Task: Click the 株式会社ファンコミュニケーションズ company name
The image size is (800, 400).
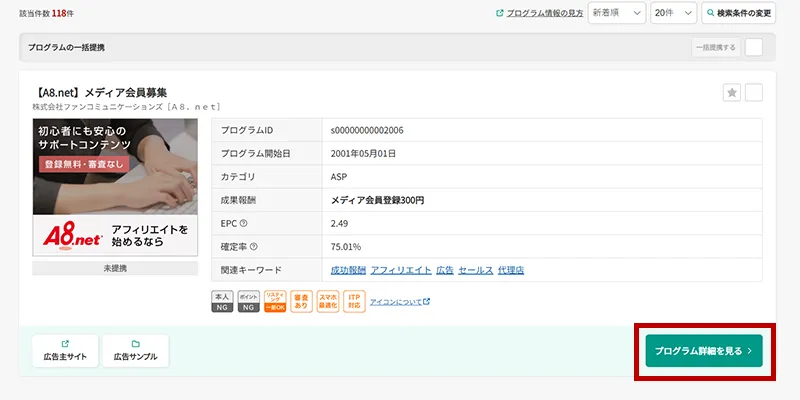Action: point(126,107)
